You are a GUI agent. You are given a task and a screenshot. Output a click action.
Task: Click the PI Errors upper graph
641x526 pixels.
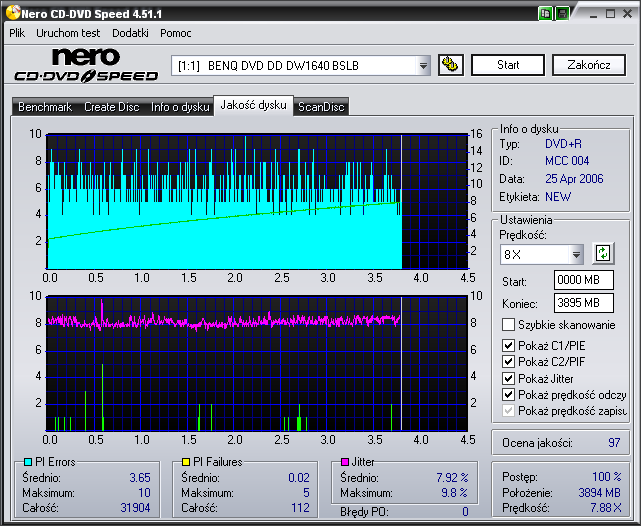tap(257, 201)
